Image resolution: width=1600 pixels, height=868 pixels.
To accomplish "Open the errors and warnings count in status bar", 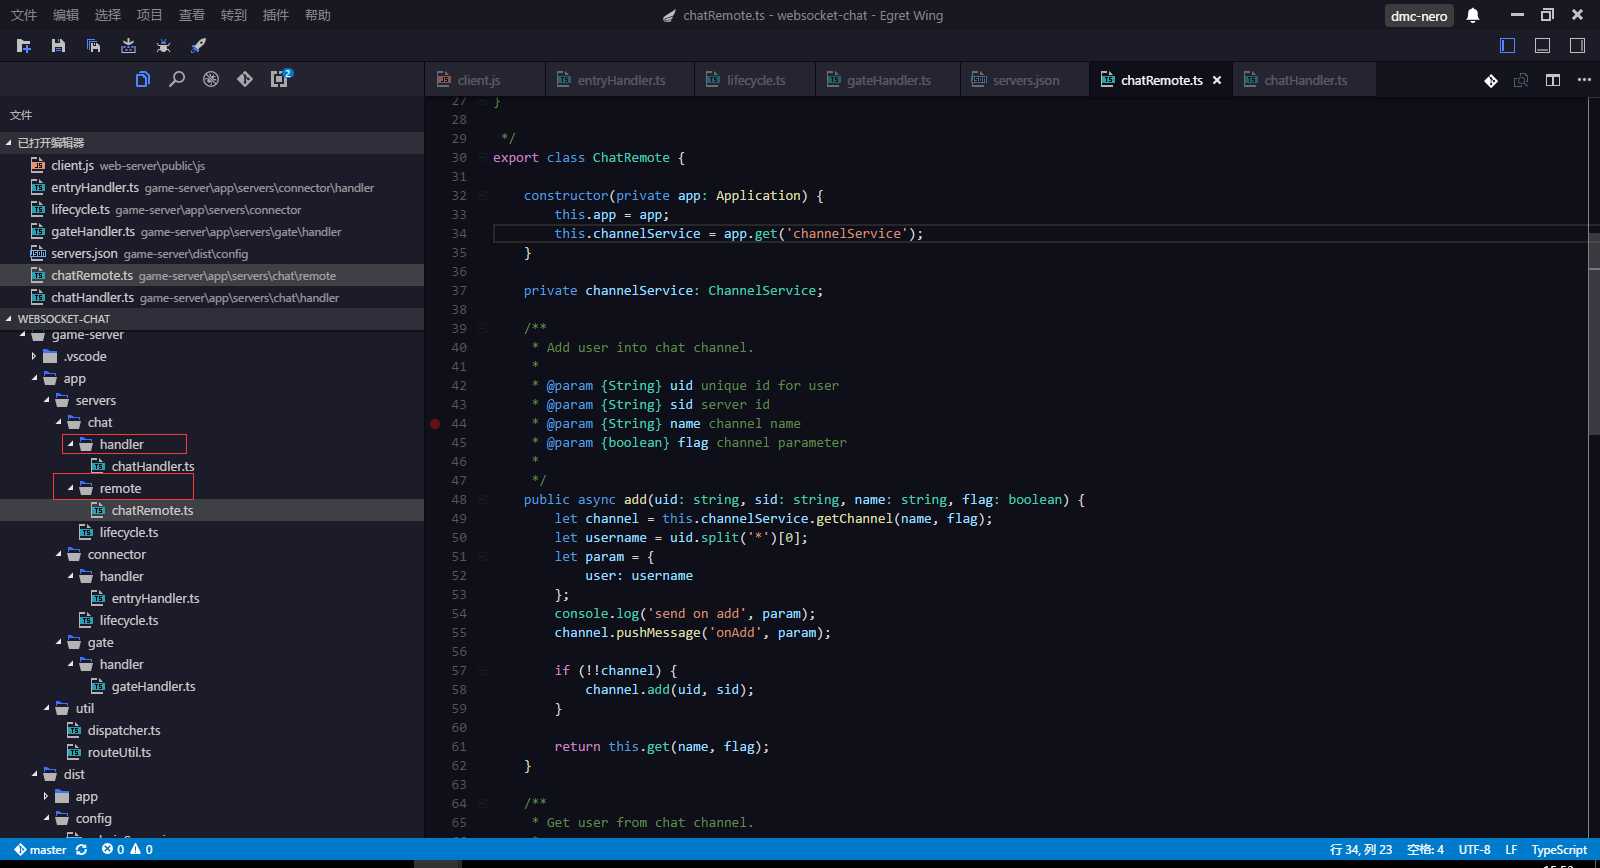I will [x=127, y=850].
